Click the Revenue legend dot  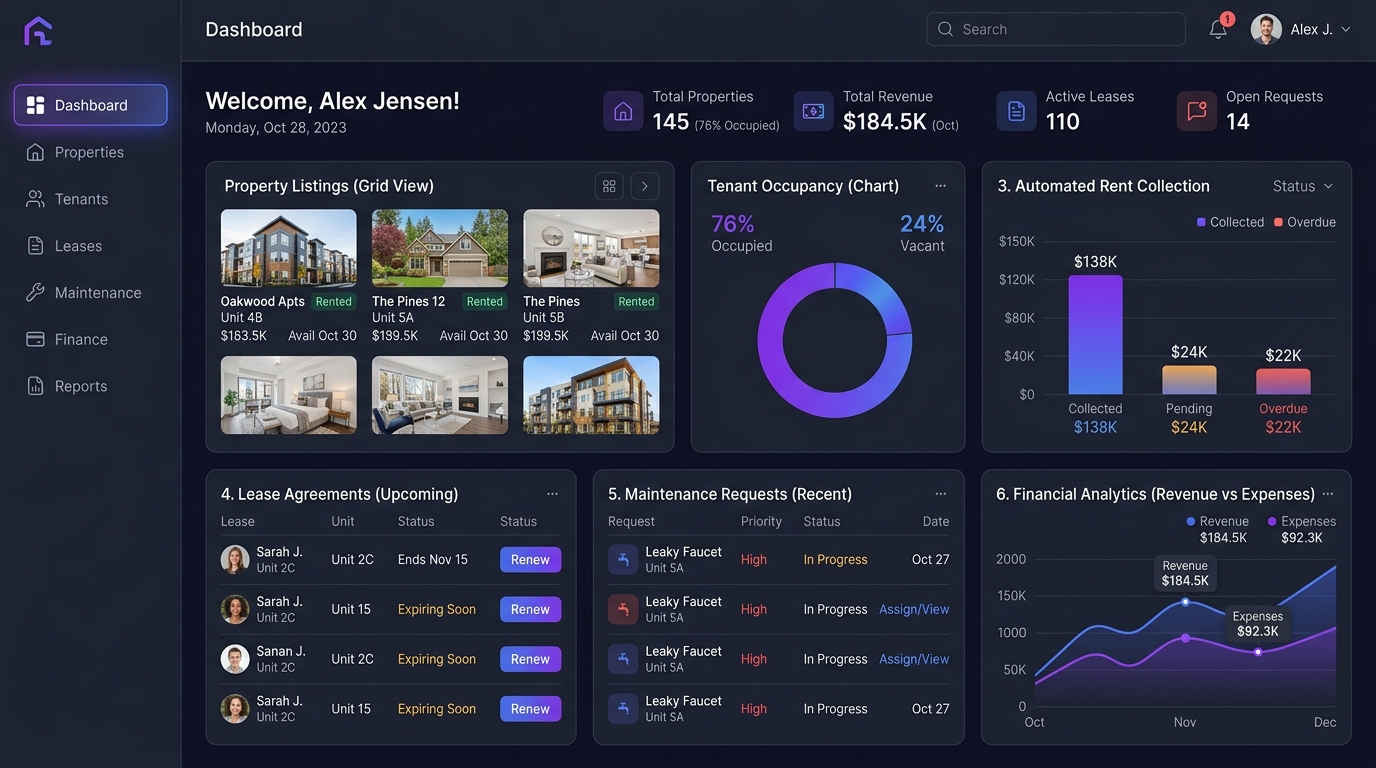[1190, 521]
